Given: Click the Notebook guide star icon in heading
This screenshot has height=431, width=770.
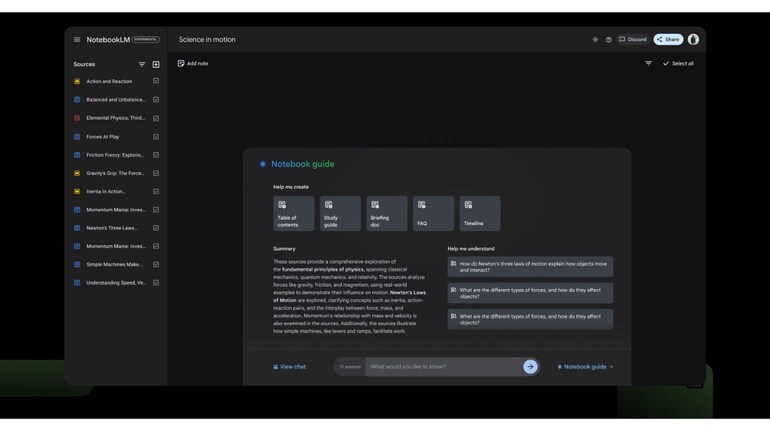Looking at the screenshot, I should click(263, 164).
